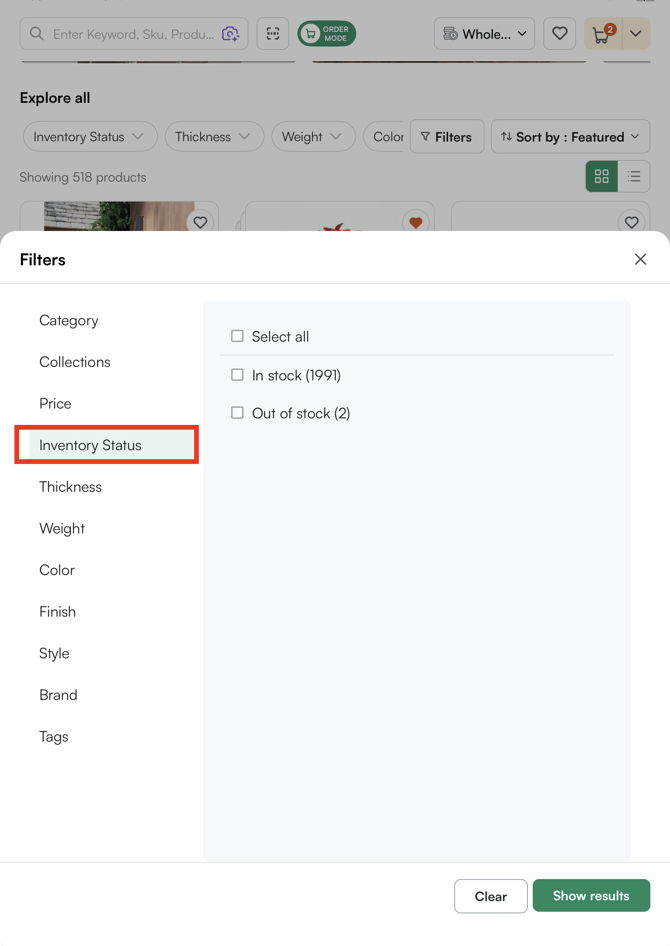This screenshot has width=670, height=946.
Task: Click the Show results button
Action: 591,896
